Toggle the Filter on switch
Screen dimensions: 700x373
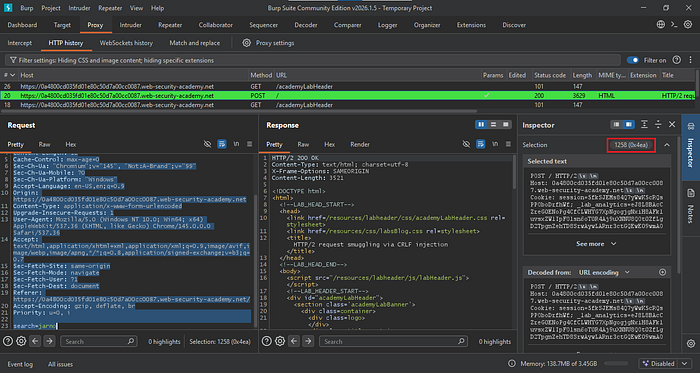(633, 60)
